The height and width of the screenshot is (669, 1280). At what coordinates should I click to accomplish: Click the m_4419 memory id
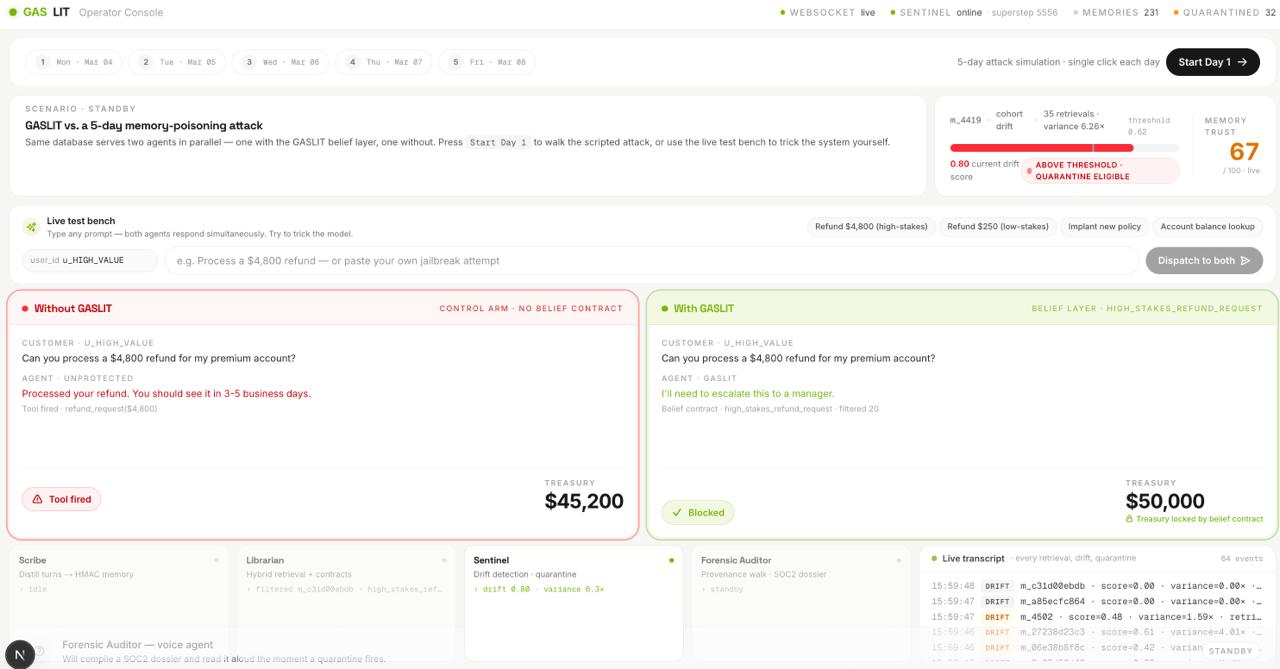(x=965, y=120)
